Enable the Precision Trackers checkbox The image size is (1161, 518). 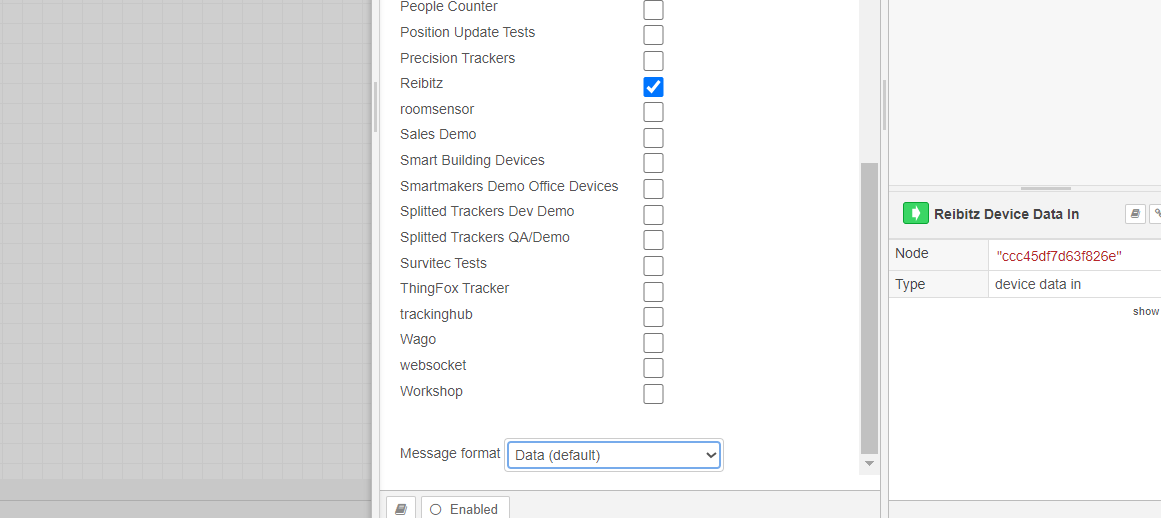pyautogui.click(x=653, y=60)
